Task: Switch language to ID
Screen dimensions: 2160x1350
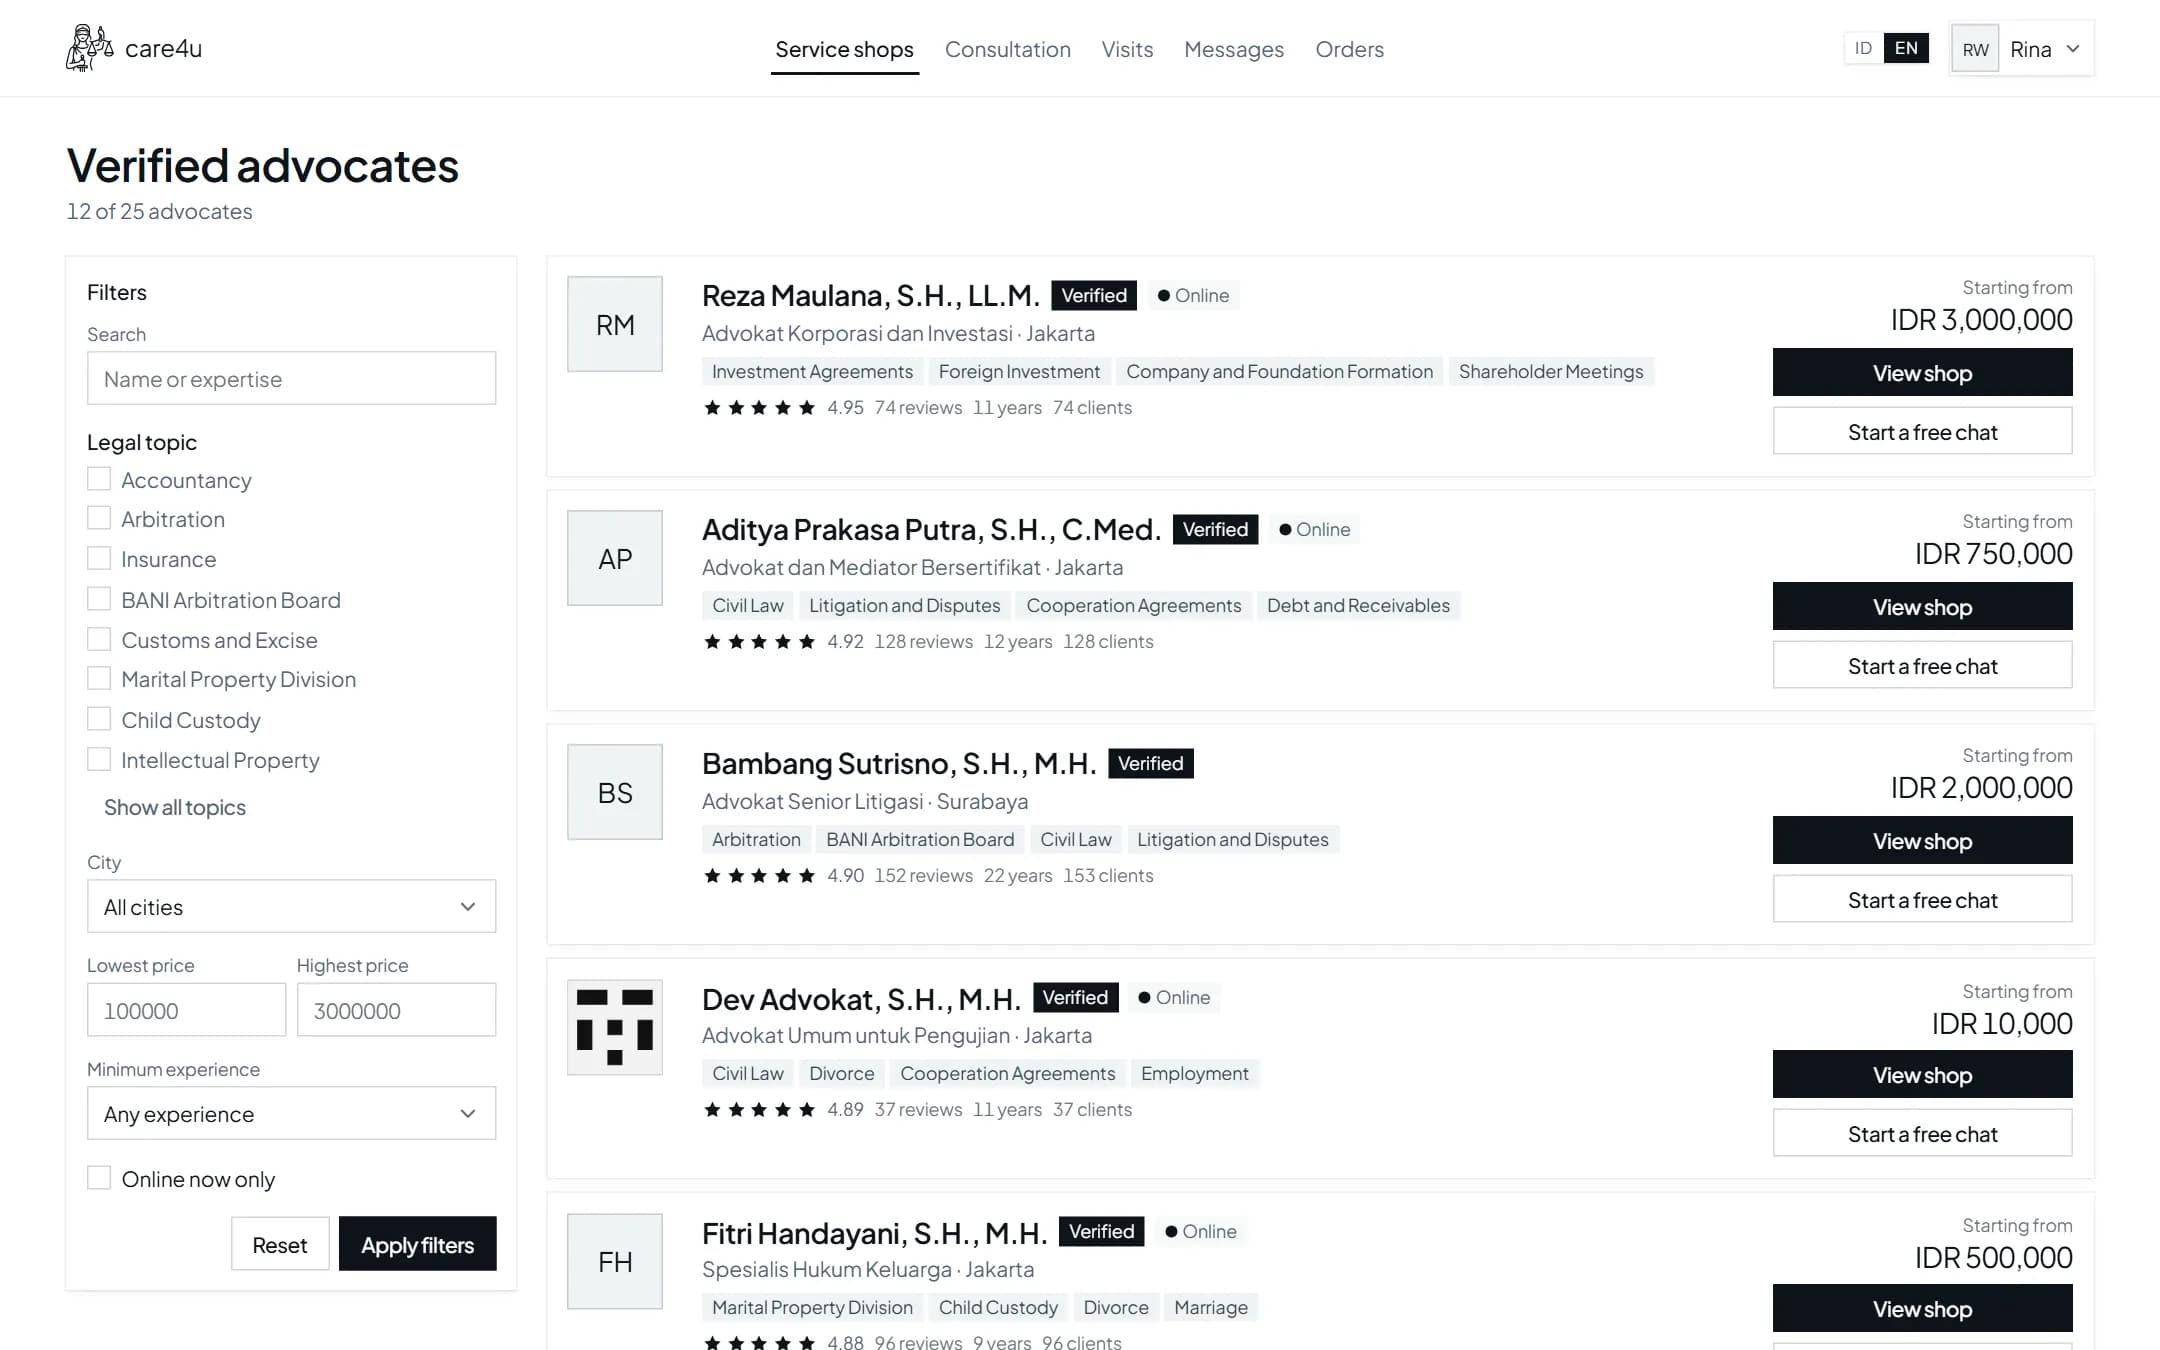Action: [x=1863, y=48]
